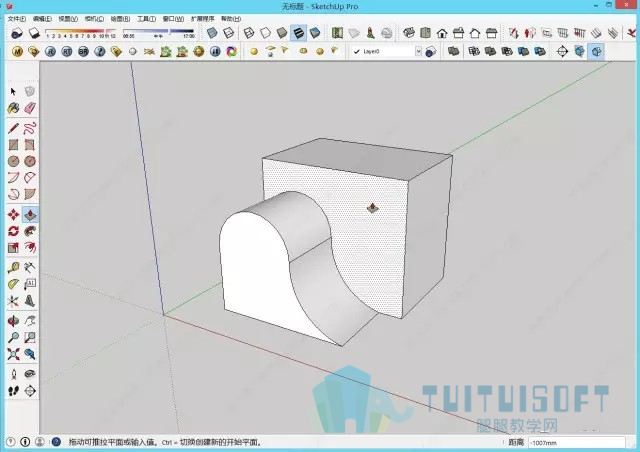Click the Instructor help status icon

[56, 441]
